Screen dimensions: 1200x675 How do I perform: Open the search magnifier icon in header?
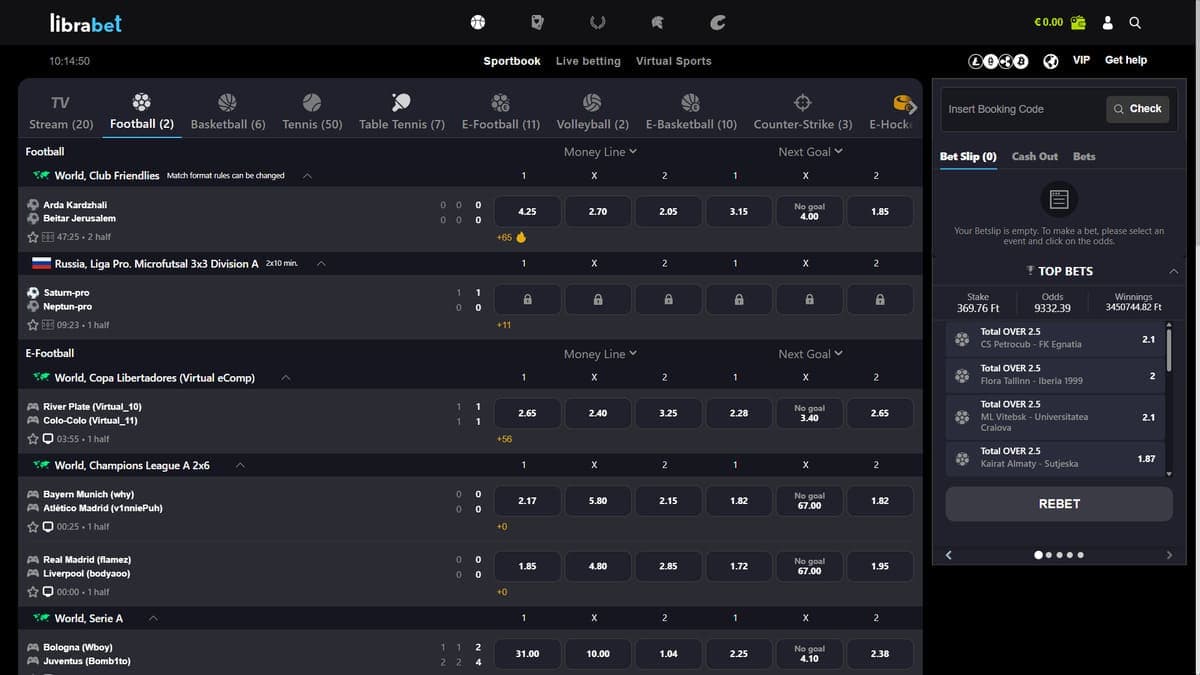click(1135, 22)
